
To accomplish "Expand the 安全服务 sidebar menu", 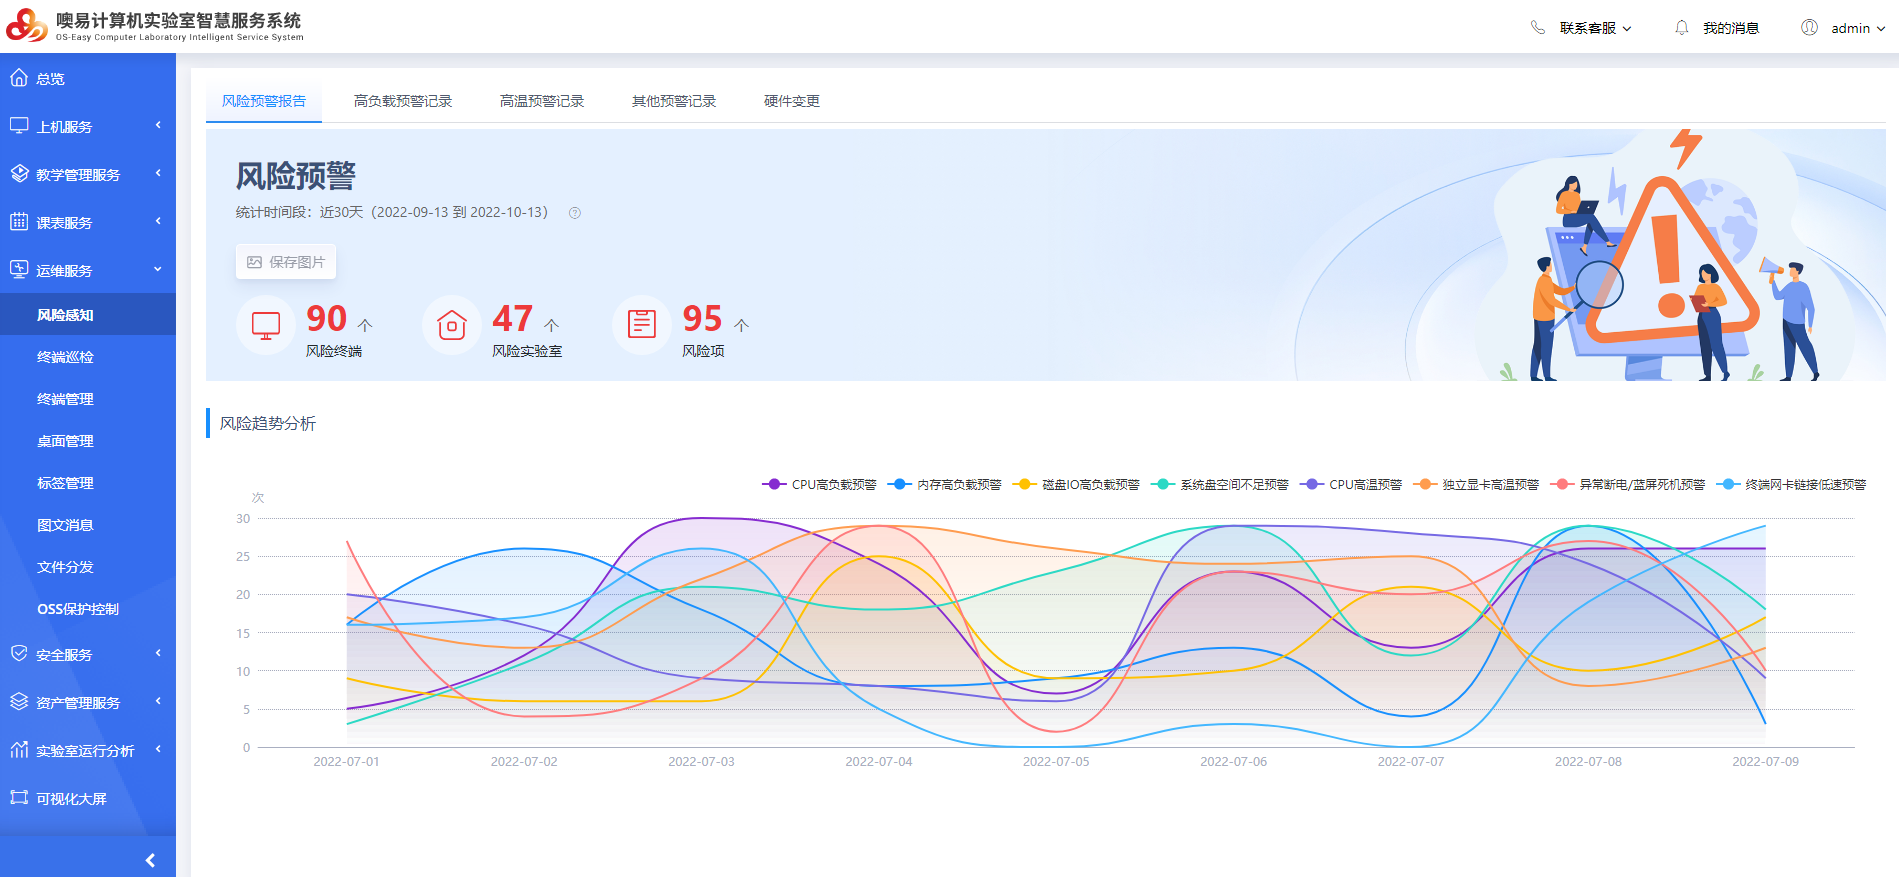I will coord(87,655).
